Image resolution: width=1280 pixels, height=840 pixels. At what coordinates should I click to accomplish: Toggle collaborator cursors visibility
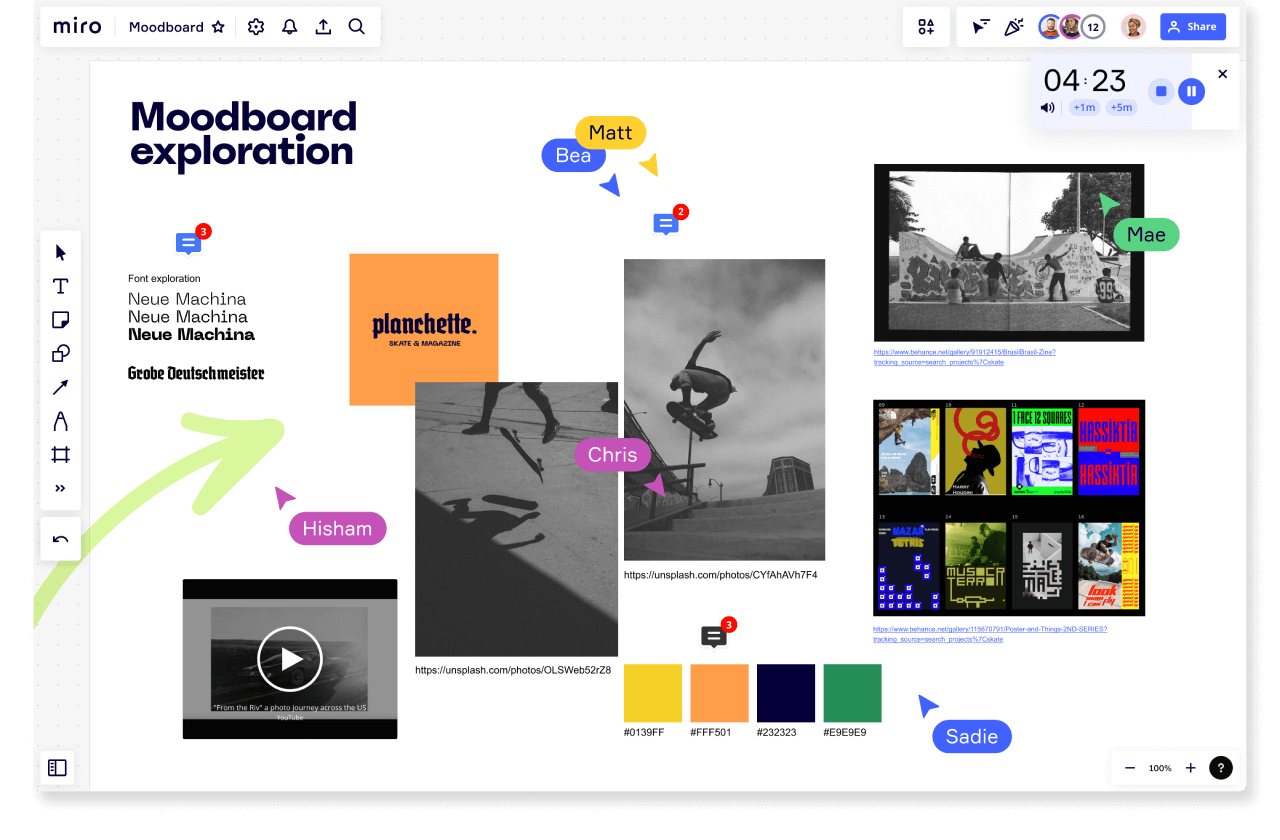(x=980, y=27)
